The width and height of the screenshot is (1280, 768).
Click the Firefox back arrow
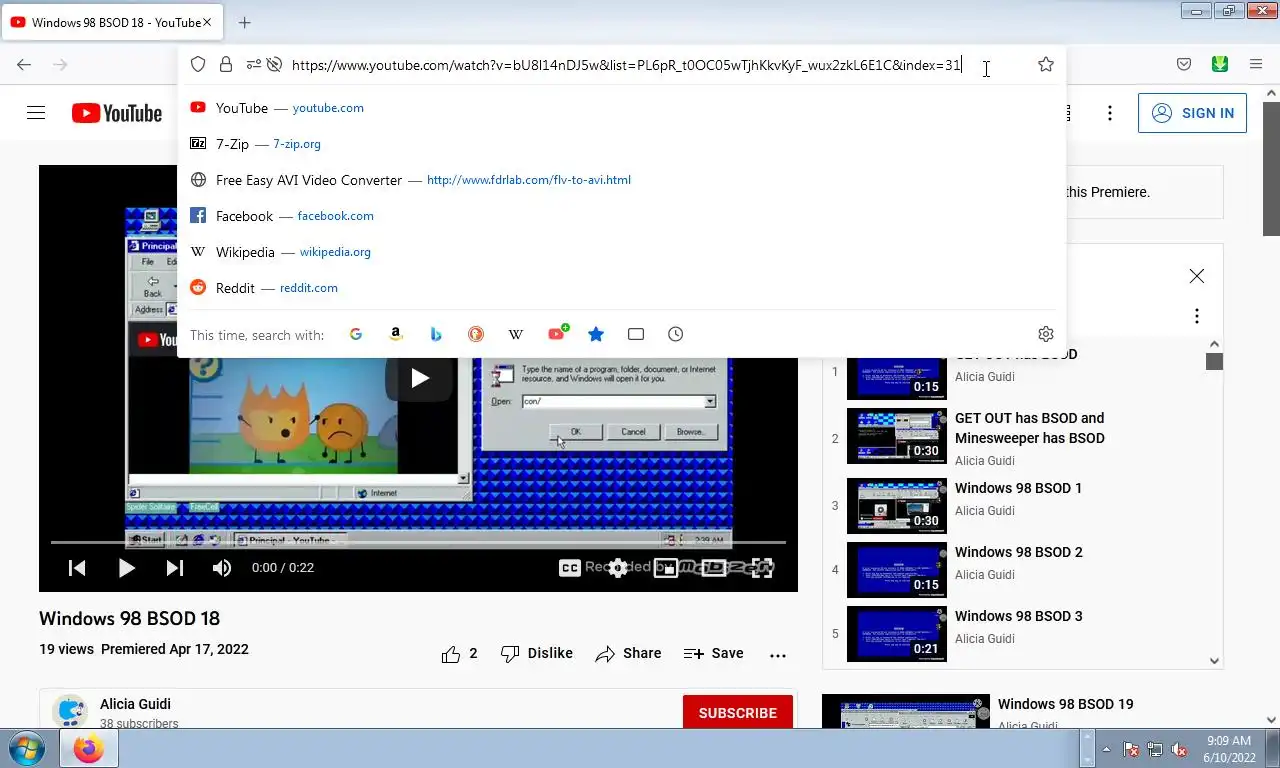pyautogui.click(x=24, y=65)
